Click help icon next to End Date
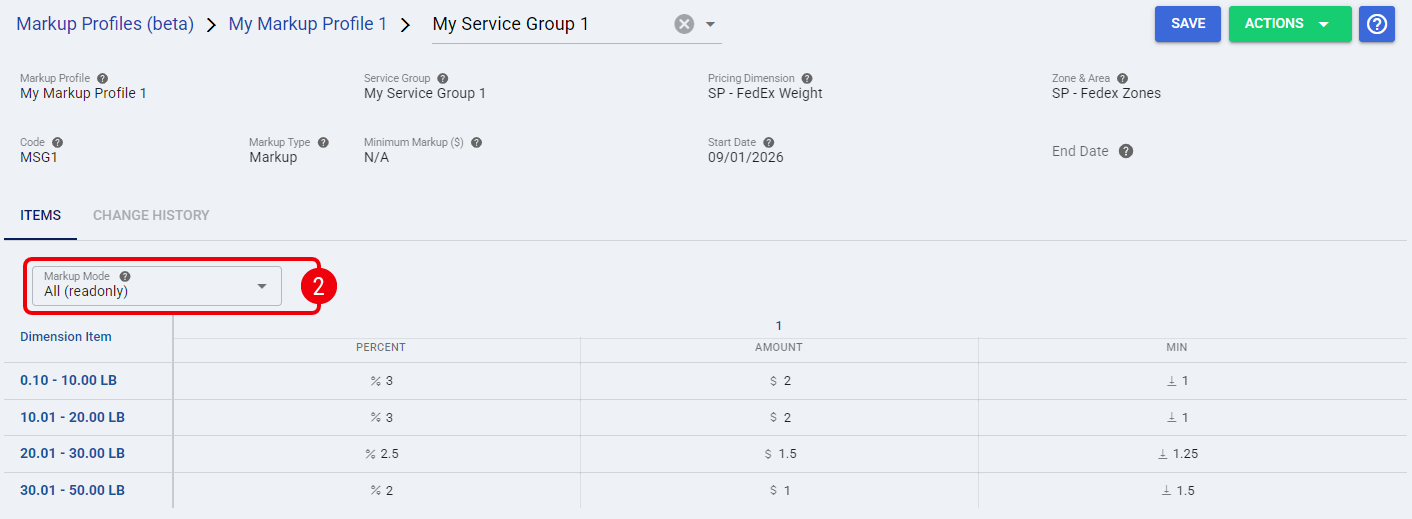The width and height of the screenshot is (1412, 519). pyautogui.click(x=1126, y=151)
